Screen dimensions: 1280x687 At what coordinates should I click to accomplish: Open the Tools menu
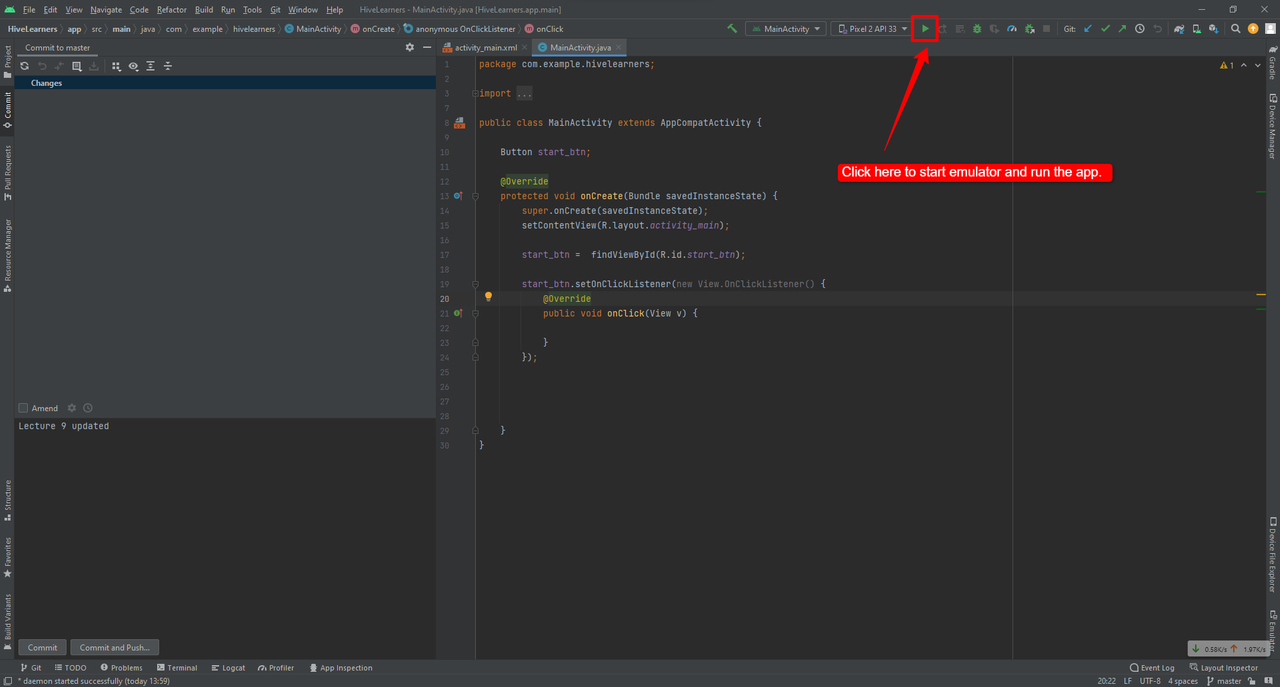(252, 10)
